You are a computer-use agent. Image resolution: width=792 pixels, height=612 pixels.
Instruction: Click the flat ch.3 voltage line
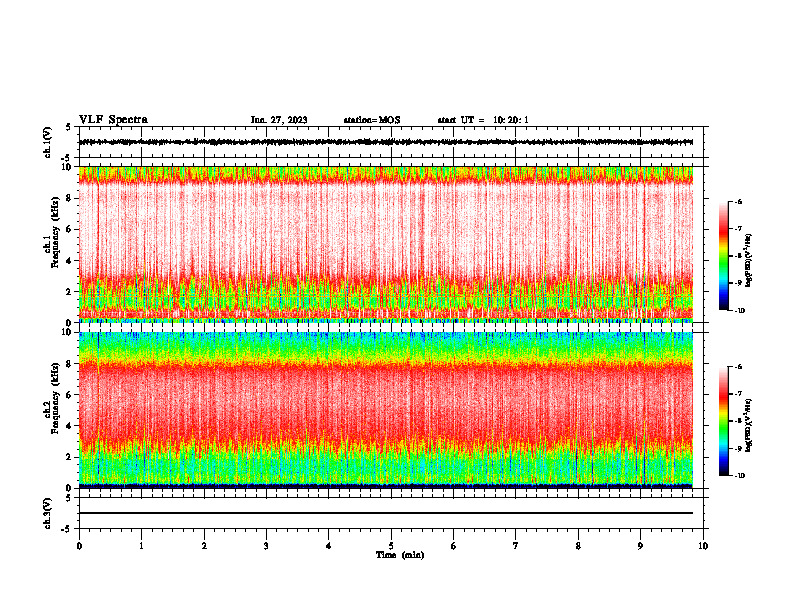pyautogui.click(x=386, y=513)
